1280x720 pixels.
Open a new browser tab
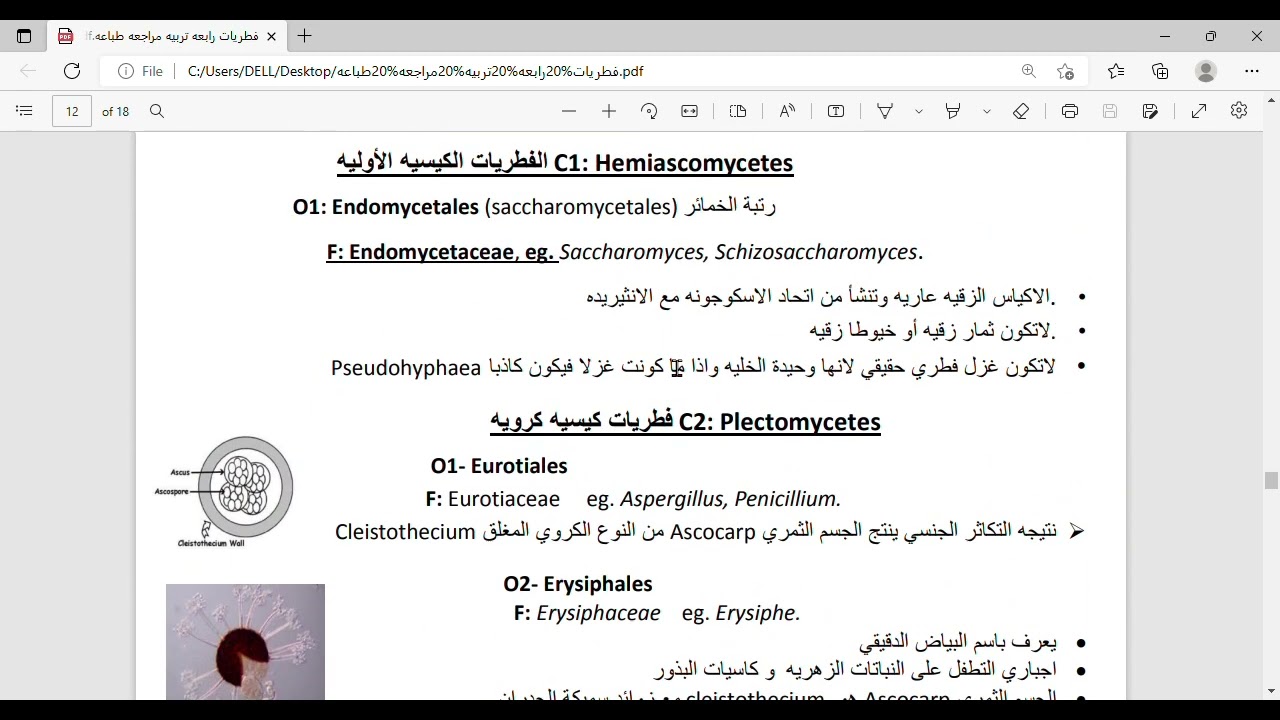pyautogui.click(x=305, y=36)
